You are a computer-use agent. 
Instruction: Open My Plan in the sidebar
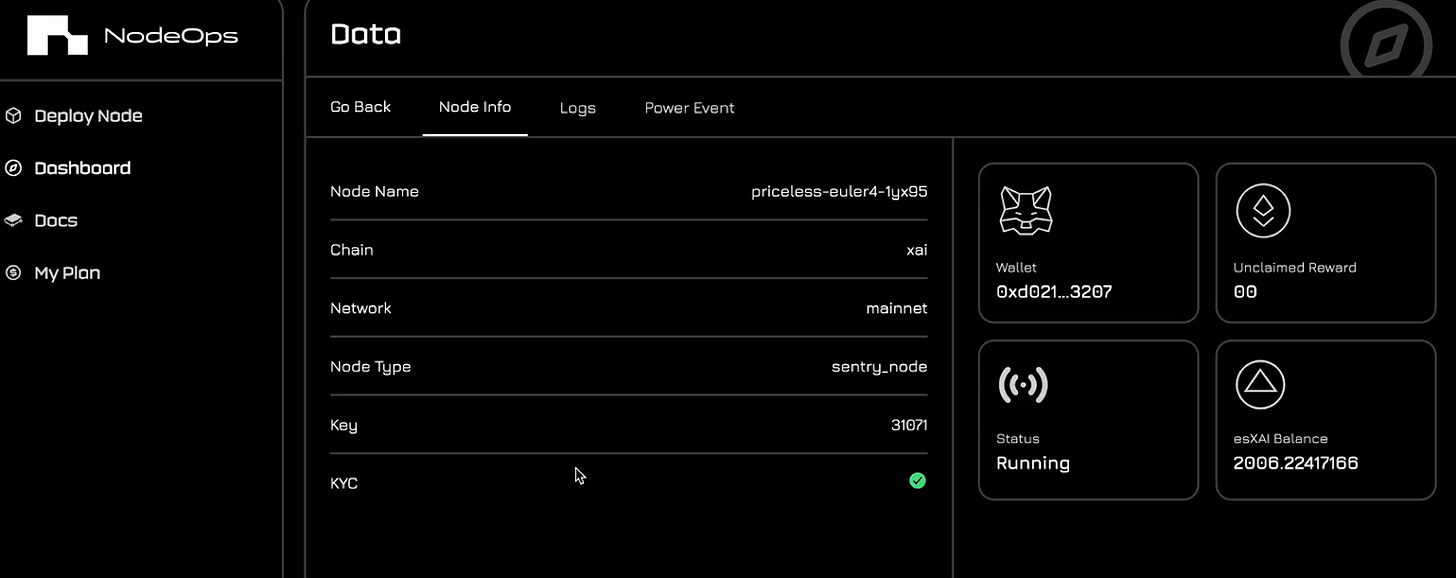point(67,273)
